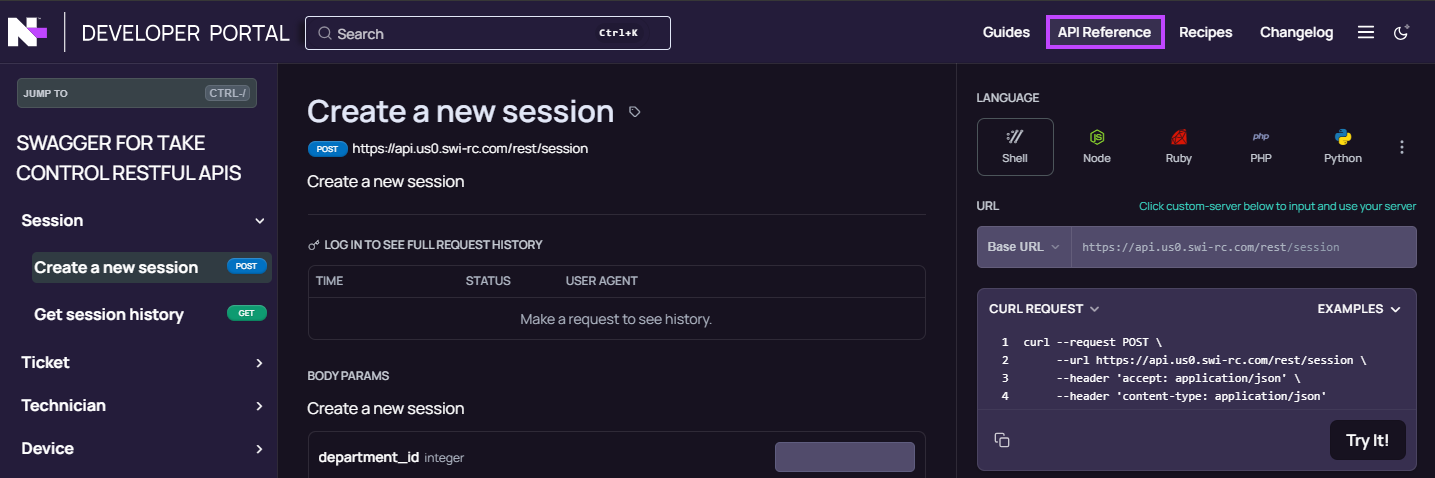Copy the cURL request code

point(1002,440)
